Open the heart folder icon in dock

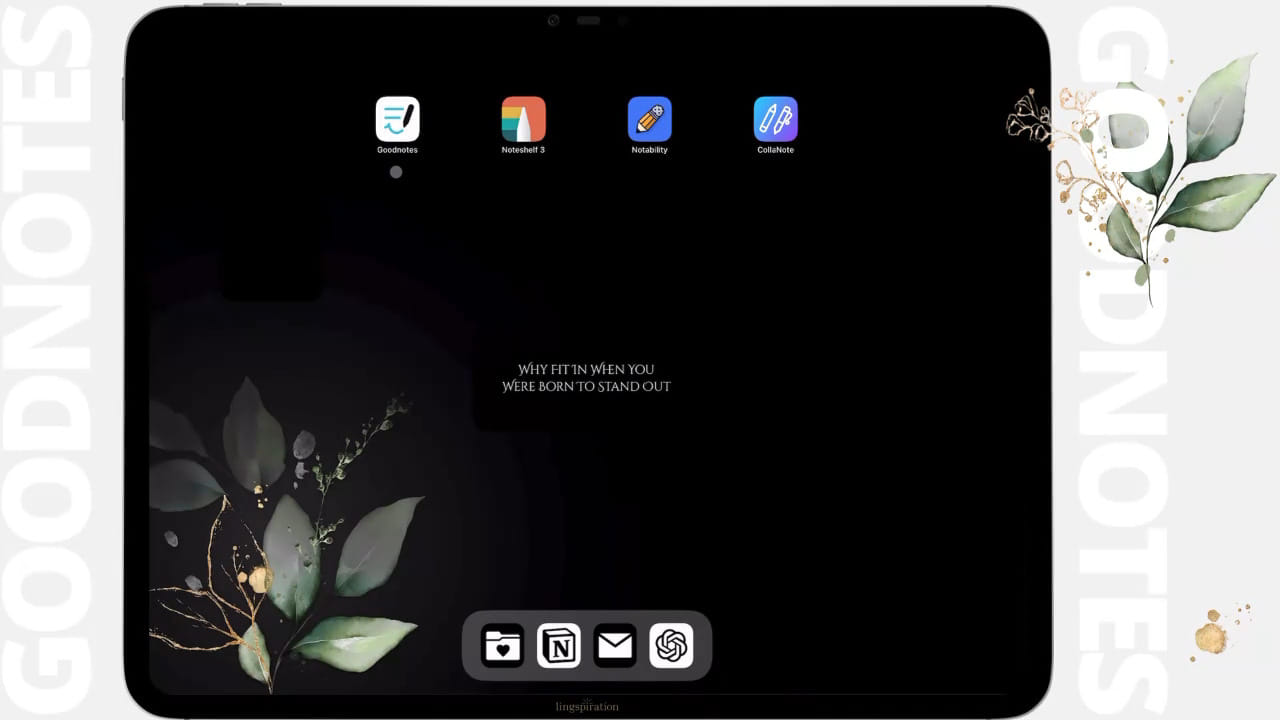pyautogui.click(x=503, y=646)
